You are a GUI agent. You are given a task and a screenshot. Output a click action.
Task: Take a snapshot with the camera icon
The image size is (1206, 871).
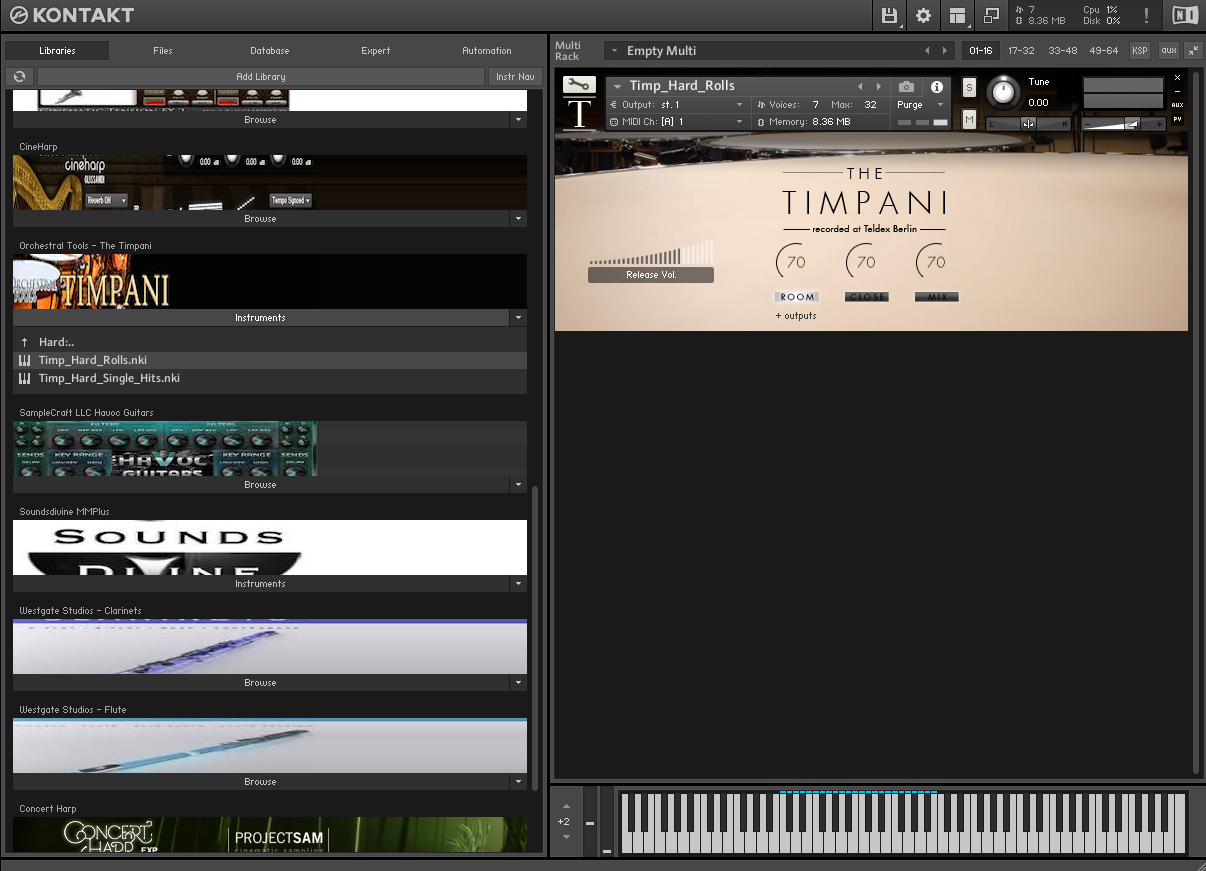(x=906, y=87)
